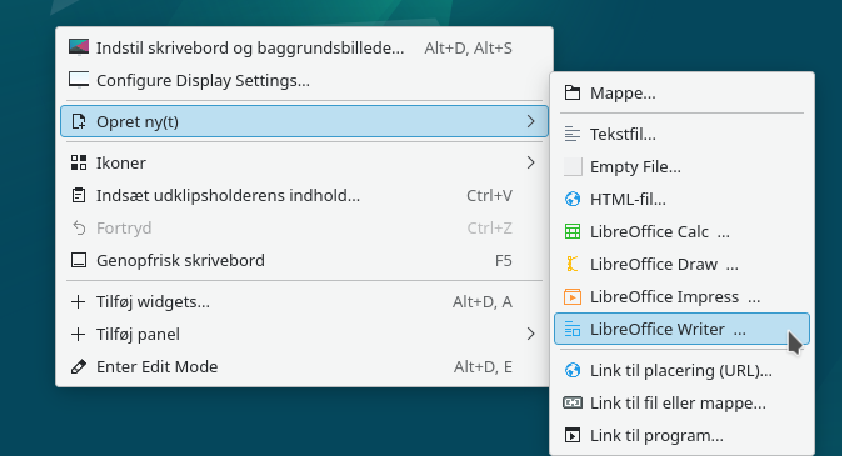The height and width of the screenshot is (456, 842).
Task: Click the blank file icon beside Empty File
Action: 573,167
